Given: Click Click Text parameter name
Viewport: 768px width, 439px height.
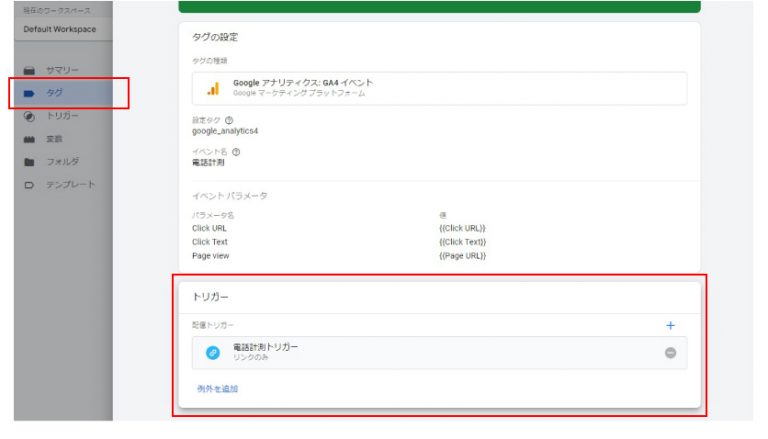Looking at the screenshot, I should (x=210, y=242).
